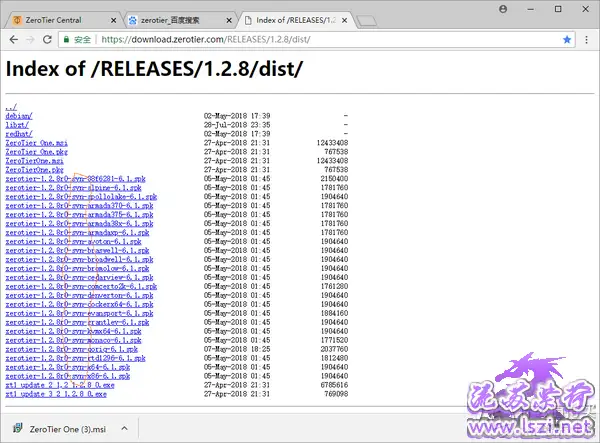Image resolution: width=600 pixels, height=443 pixels.
Task: Close the zerotier Baidu search tab
Action: point(229,20)
